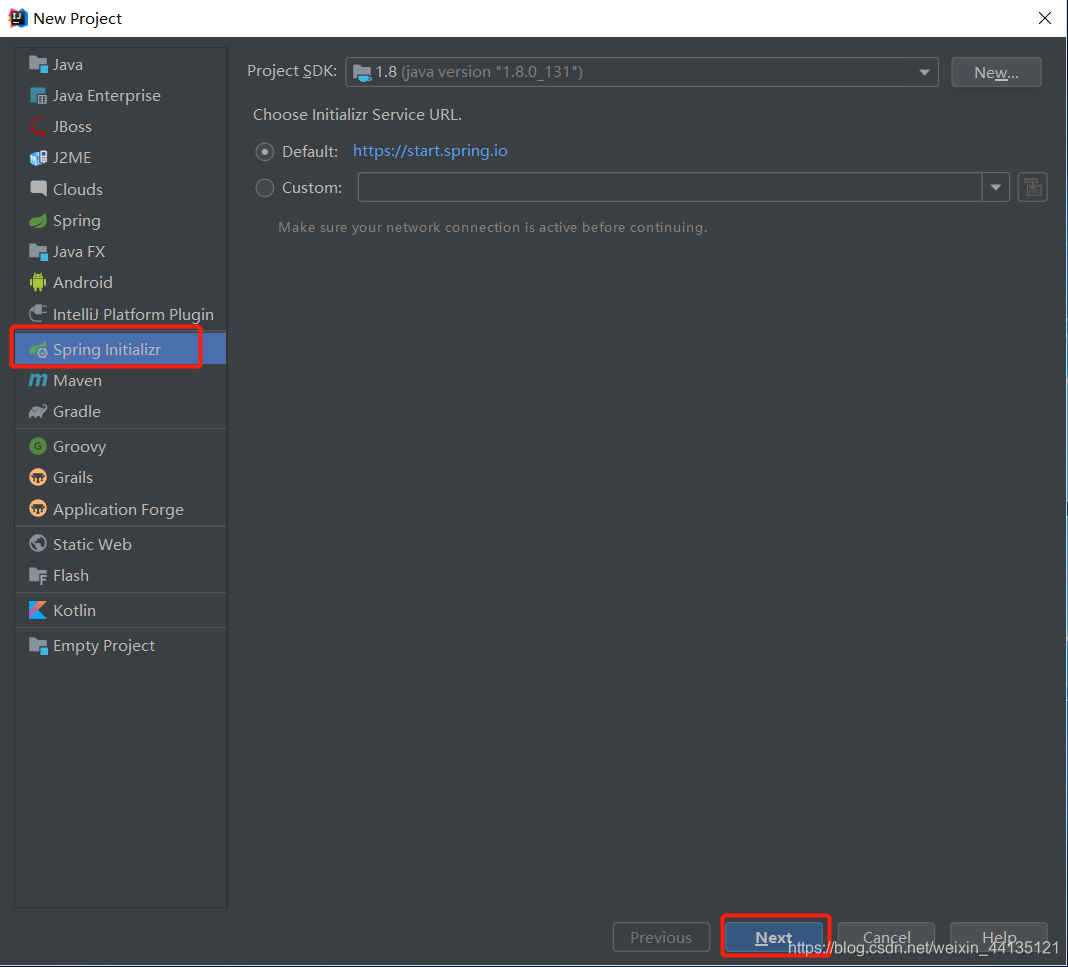Click the Kotlin K icon
This screenshot has height=967, width=1068.
coord(38,610)
